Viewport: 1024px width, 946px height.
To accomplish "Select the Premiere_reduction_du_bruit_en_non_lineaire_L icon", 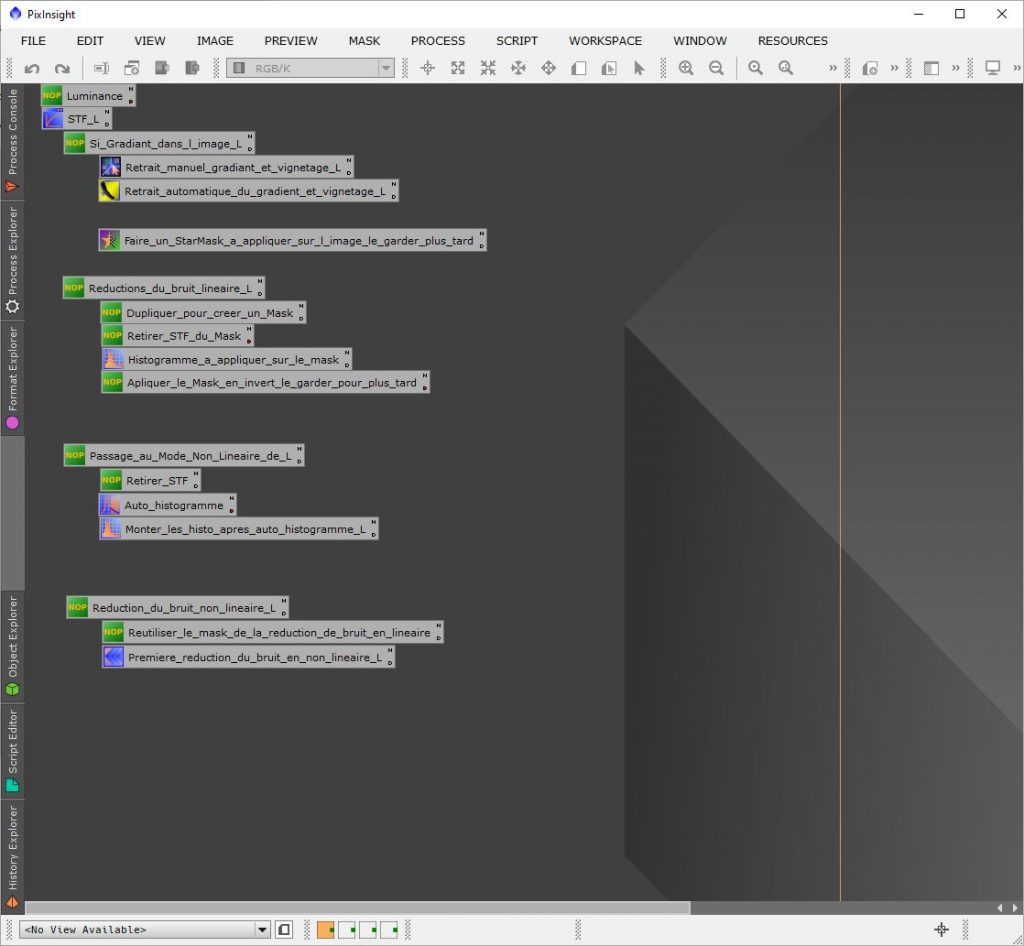I will 248,657.
